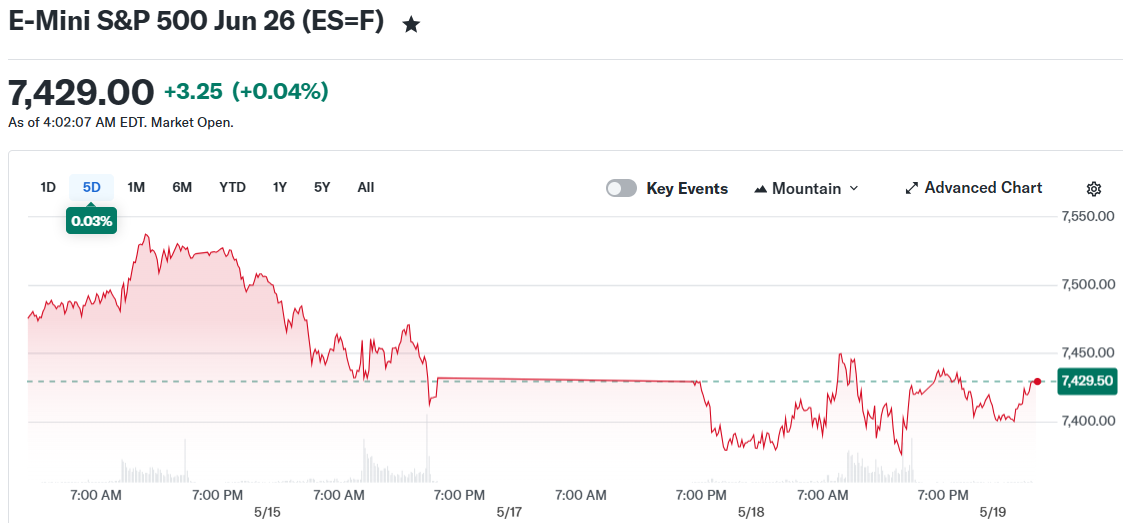
Task: Select the 1D time range tab
Action: (48, 188)
